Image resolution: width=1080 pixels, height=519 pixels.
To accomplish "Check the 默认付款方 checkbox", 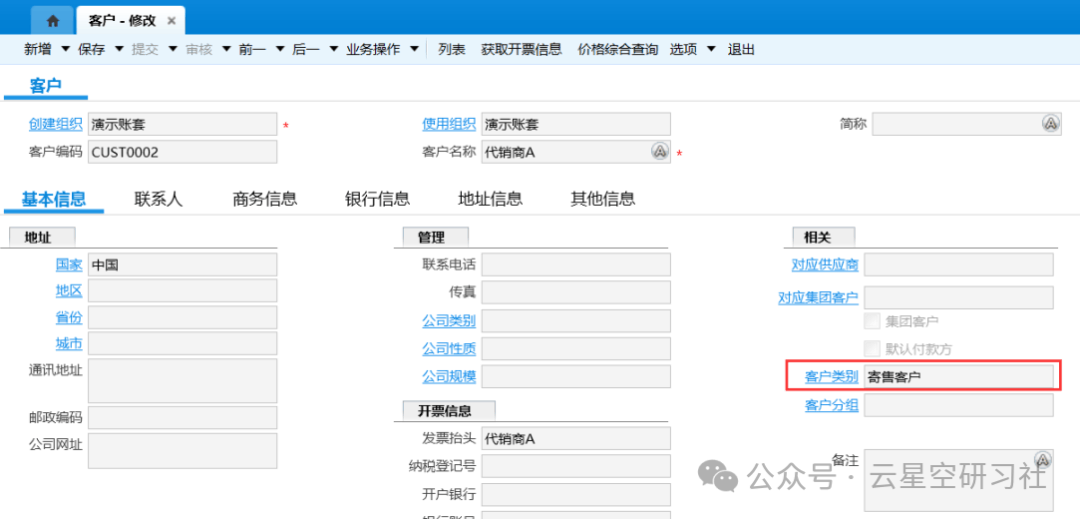I will click(872, 349).
